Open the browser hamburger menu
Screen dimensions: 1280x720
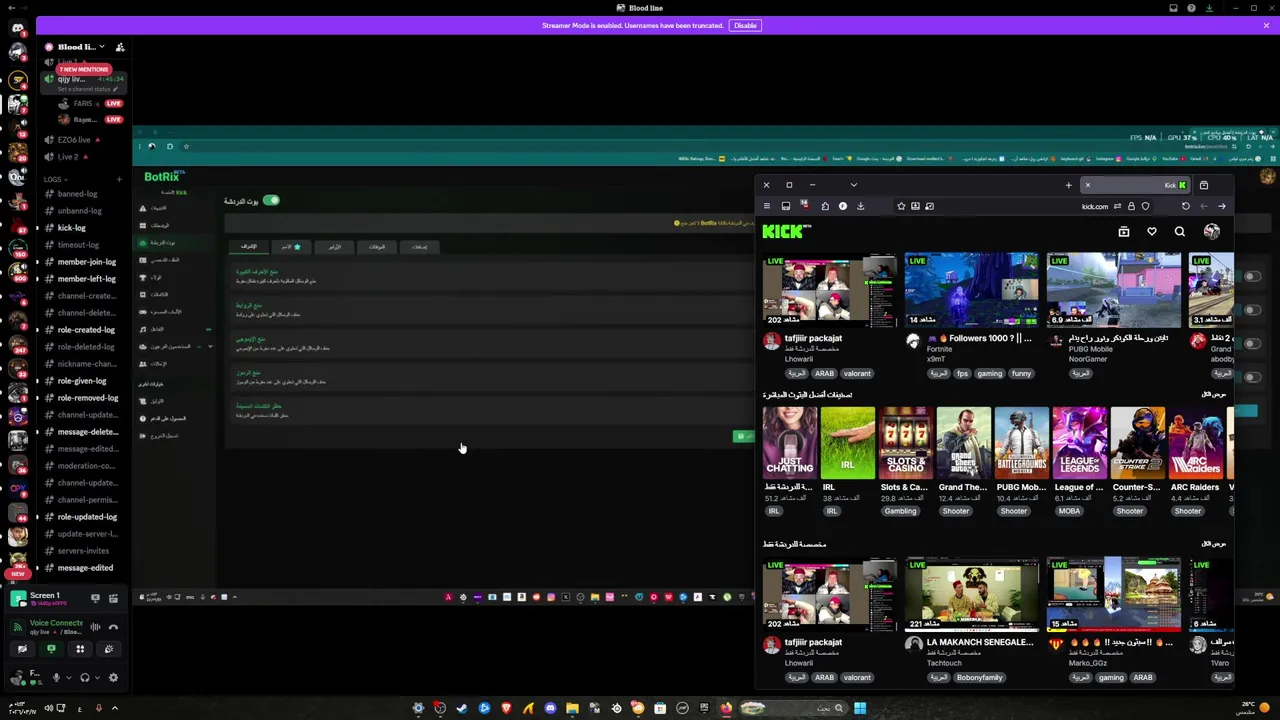[x=767, y=206]
